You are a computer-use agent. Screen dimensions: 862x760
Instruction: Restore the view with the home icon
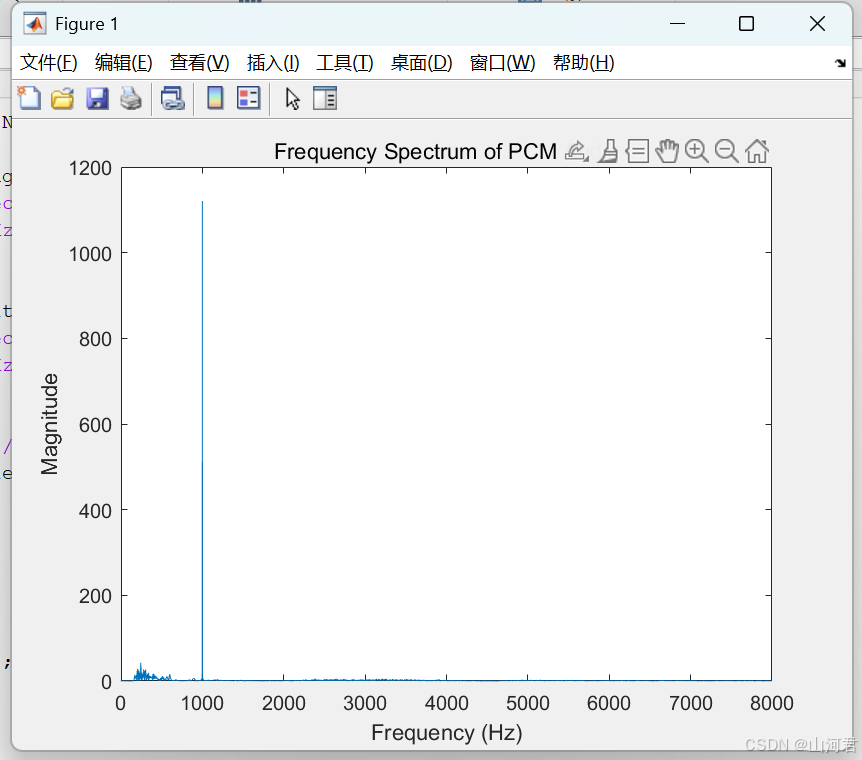(x=756, y=151)
